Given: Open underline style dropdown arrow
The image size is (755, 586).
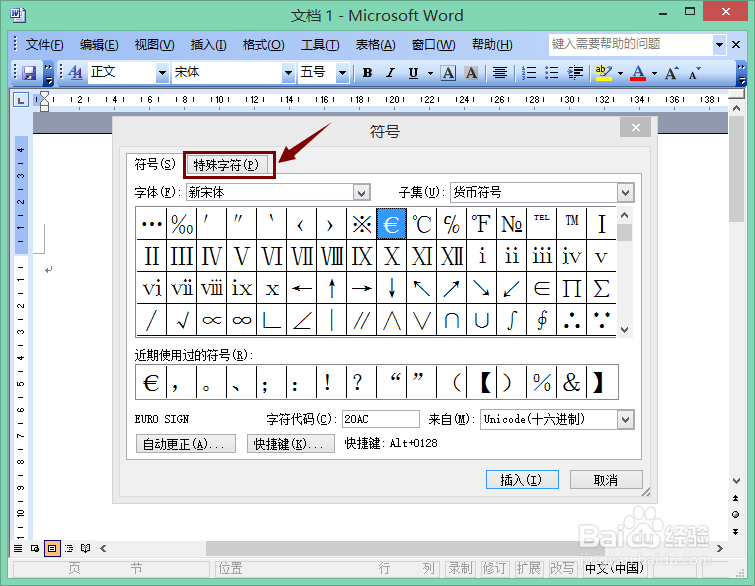Looking at the screenshot, I should 430,73.
